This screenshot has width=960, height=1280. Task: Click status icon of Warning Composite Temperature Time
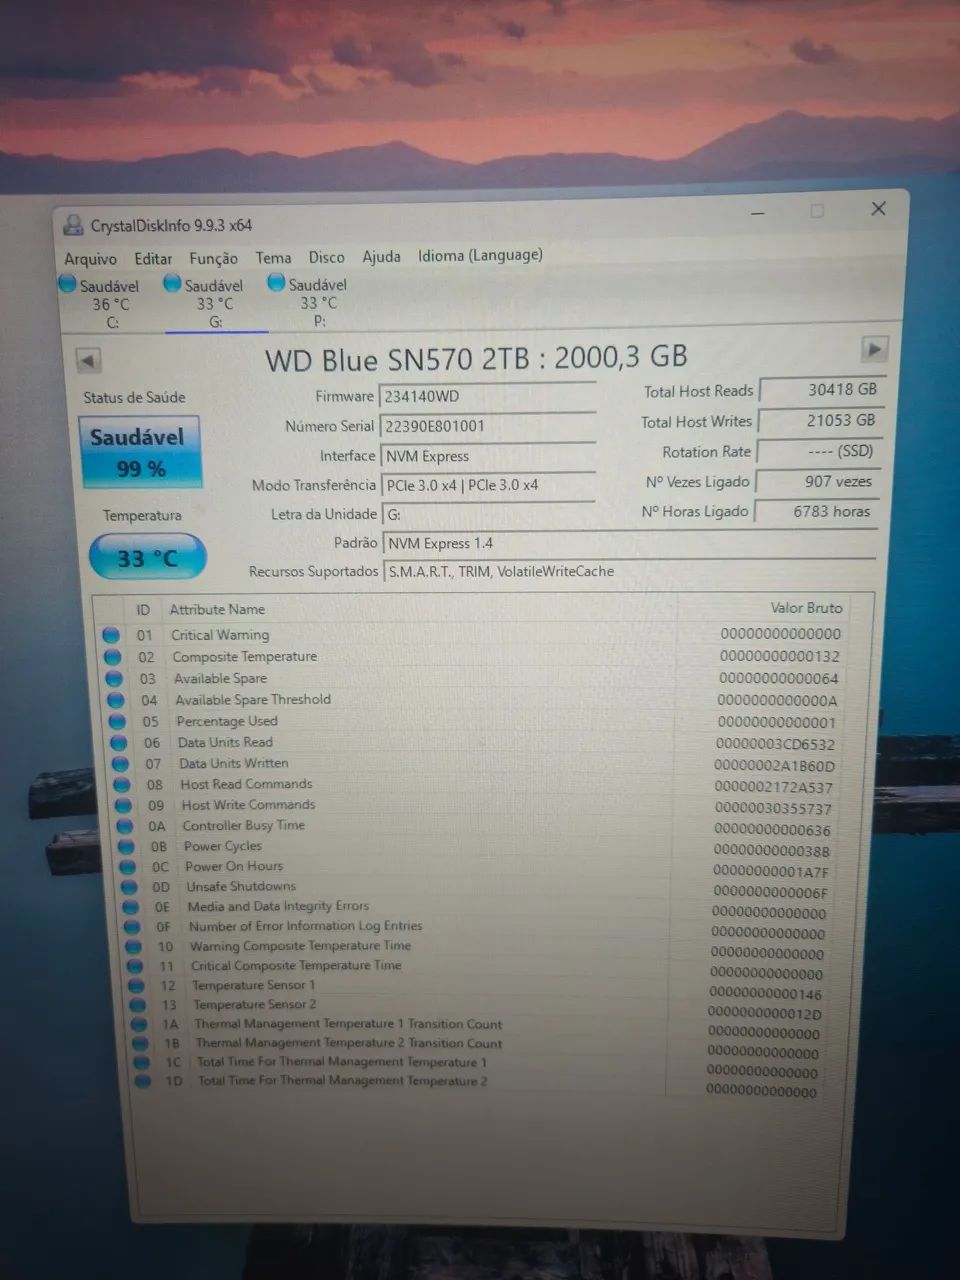(134, 947)
